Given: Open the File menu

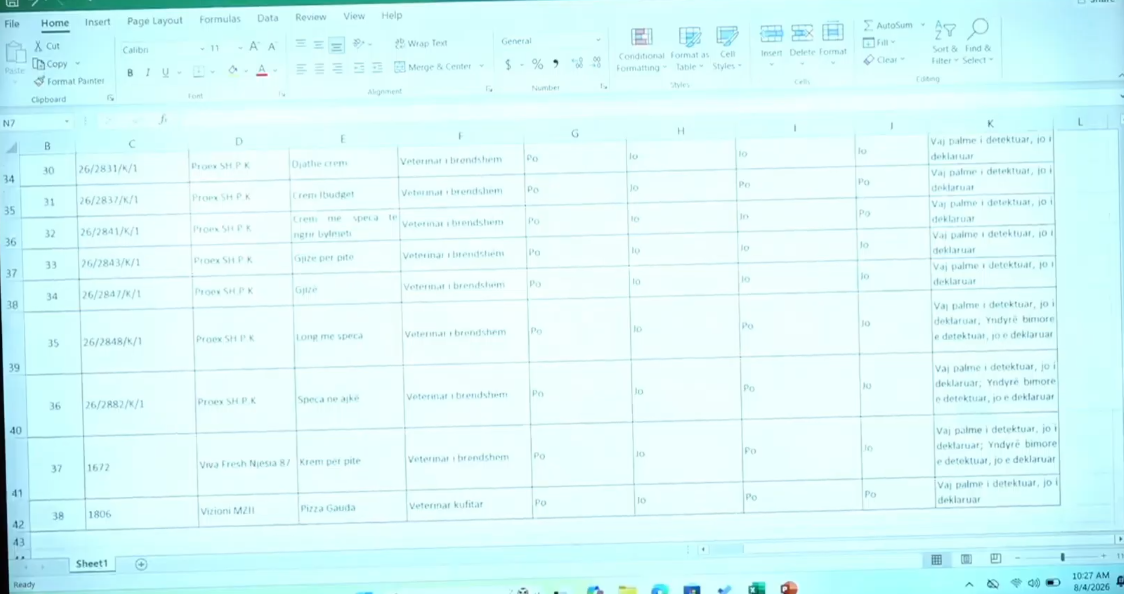Looking at the screenshot, I should click(11, 24).
